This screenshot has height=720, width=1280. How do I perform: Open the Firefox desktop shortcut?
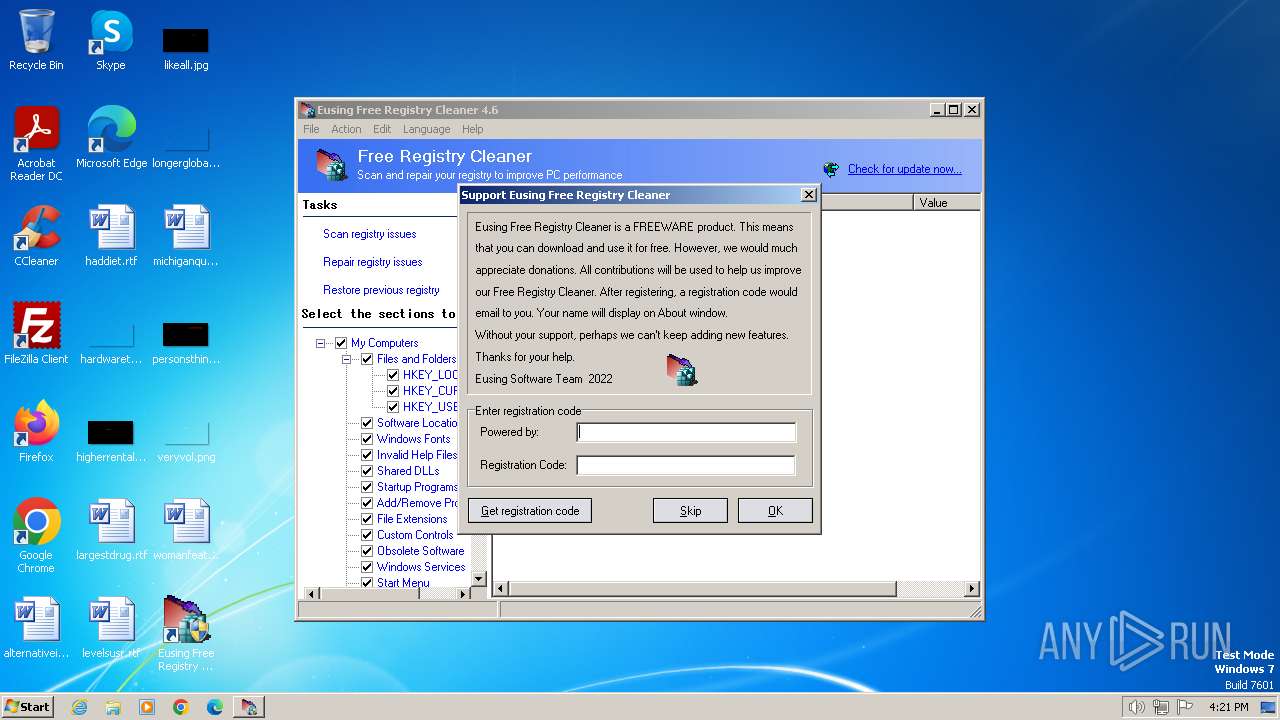click(x=36, y=432)
